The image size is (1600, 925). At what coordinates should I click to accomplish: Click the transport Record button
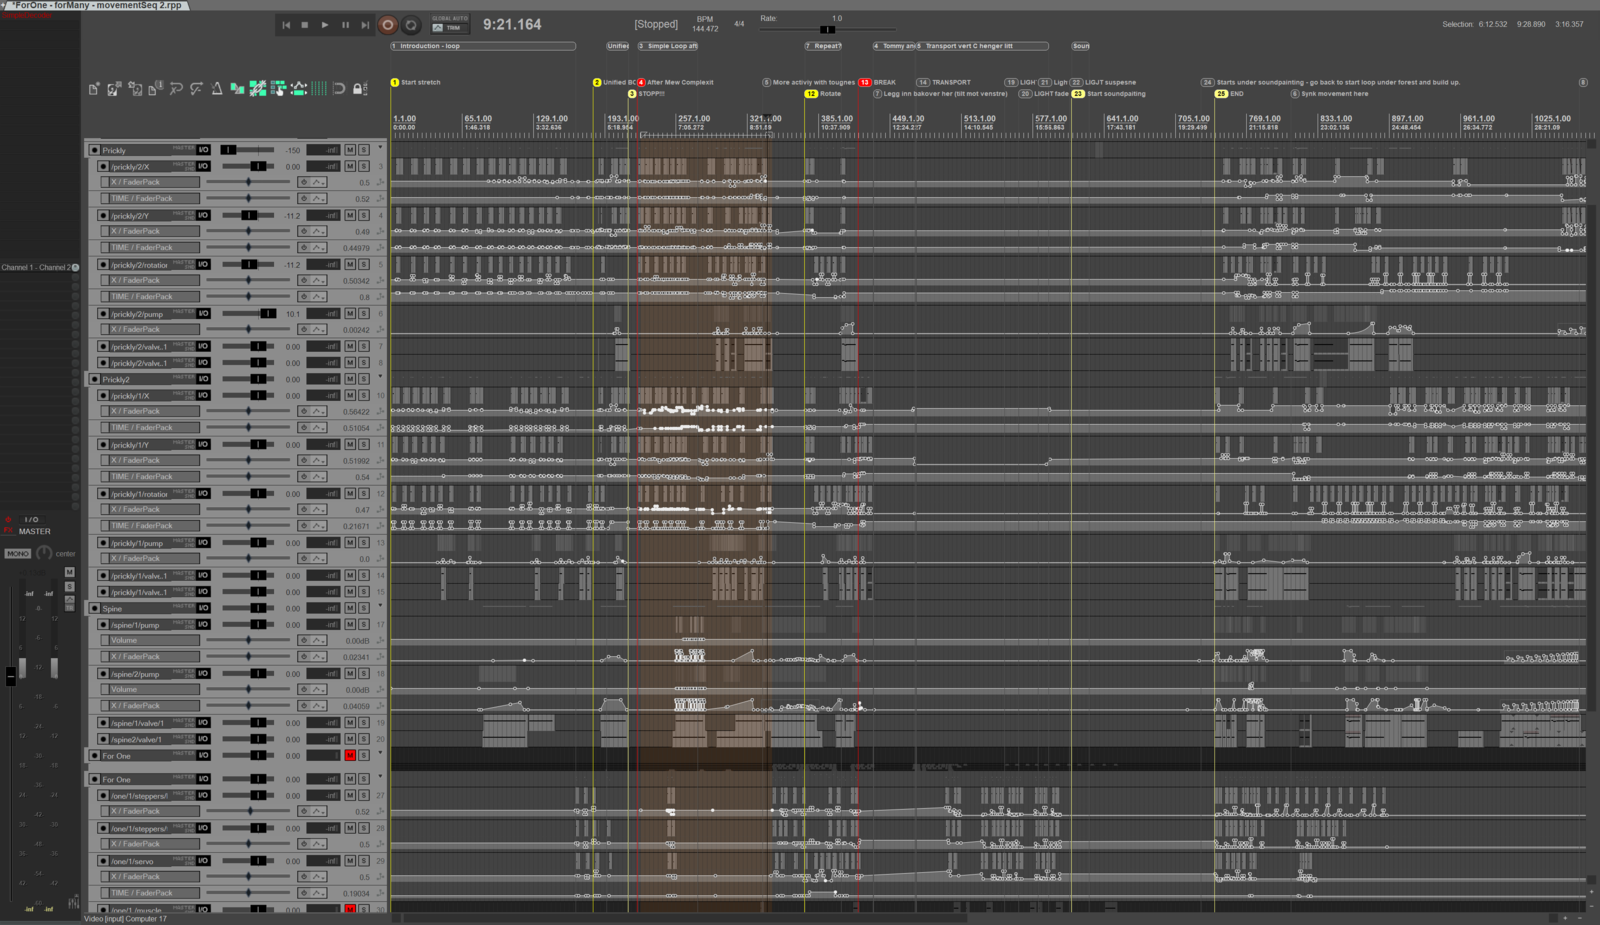(x=388, y=25)
